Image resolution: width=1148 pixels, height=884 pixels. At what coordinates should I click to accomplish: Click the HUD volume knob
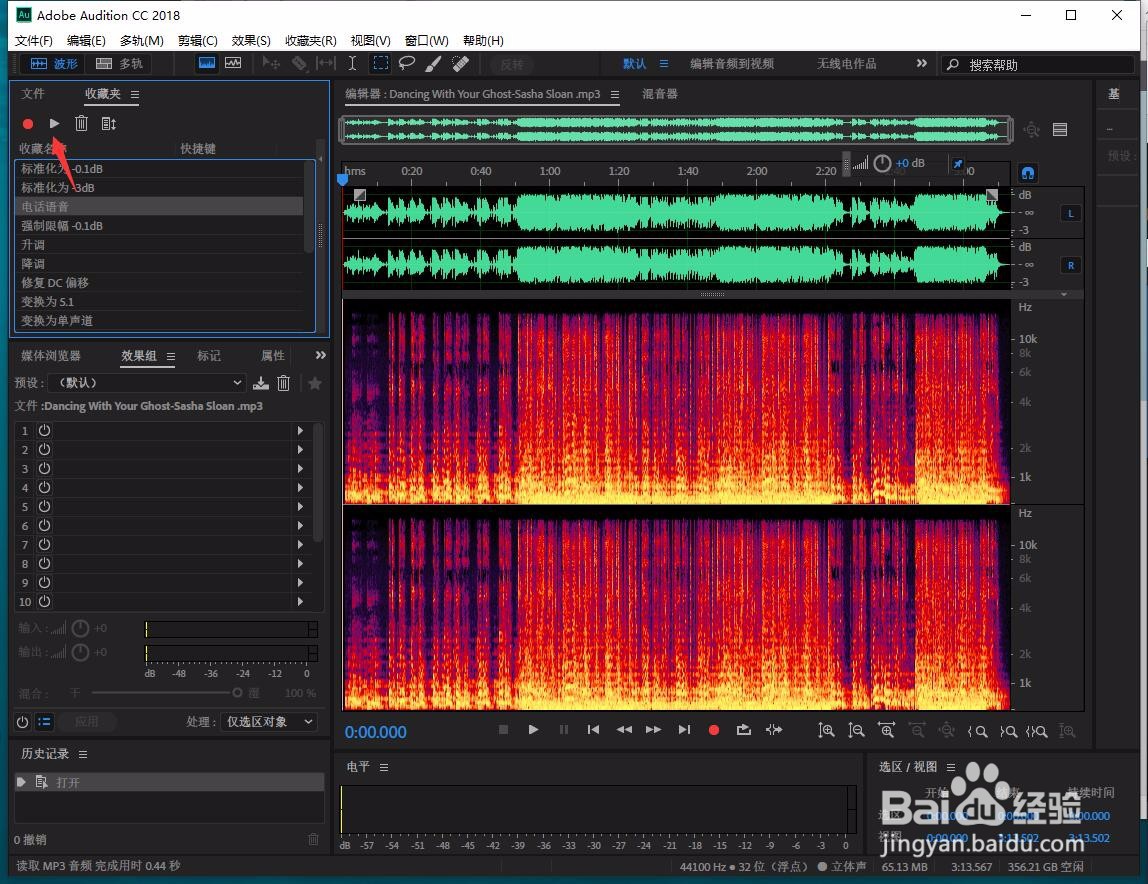882,163
